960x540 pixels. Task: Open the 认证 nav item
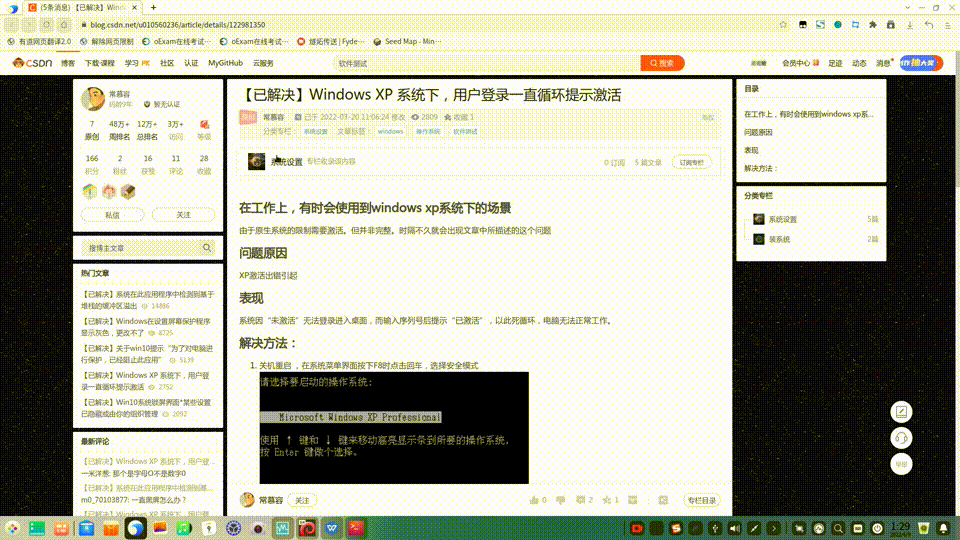point(191,63)
